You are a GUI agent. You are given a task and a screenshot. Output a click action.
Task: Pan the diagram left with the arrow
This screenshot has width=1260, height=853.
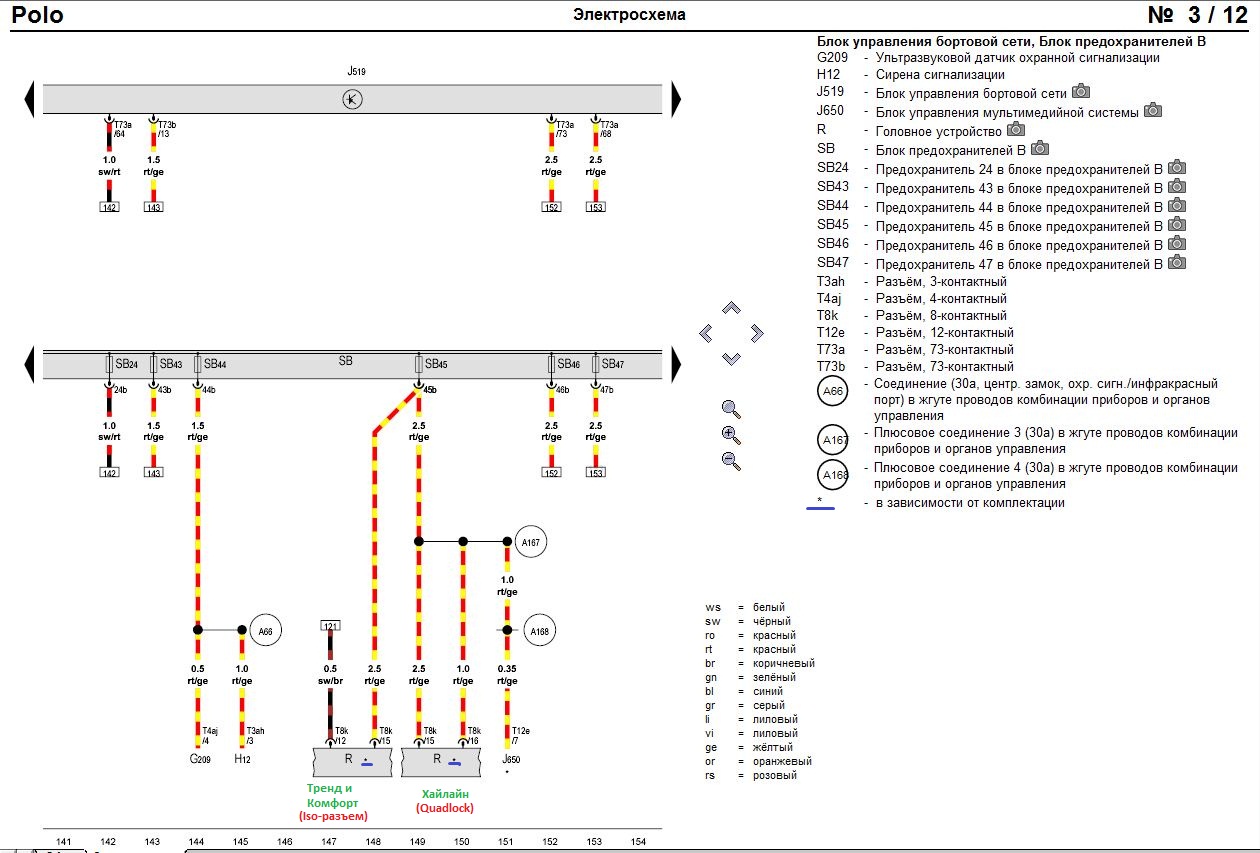[706, 333]
